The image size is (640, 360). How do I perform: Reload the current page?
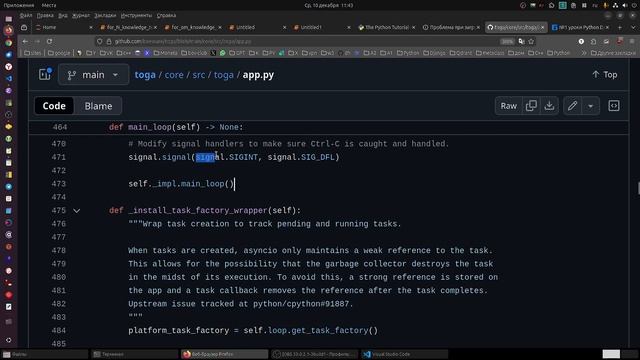[x=49, y=41]
